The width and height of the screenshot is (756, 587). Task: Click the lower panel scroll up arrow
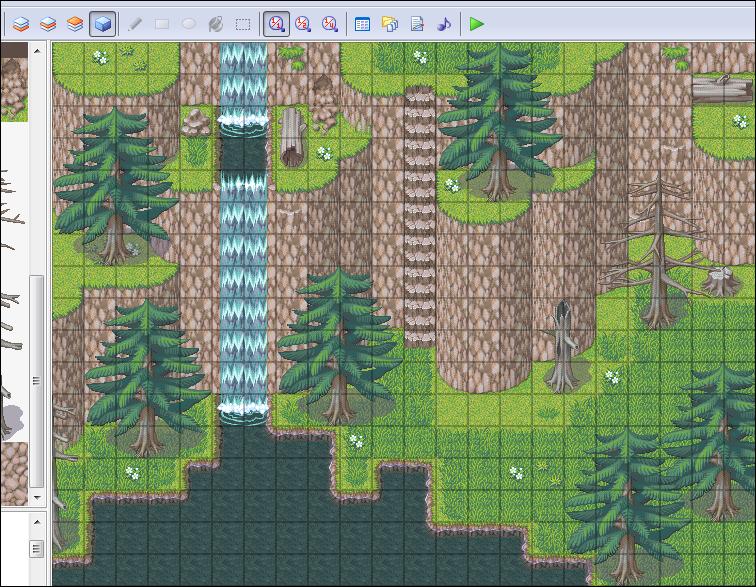37,522
